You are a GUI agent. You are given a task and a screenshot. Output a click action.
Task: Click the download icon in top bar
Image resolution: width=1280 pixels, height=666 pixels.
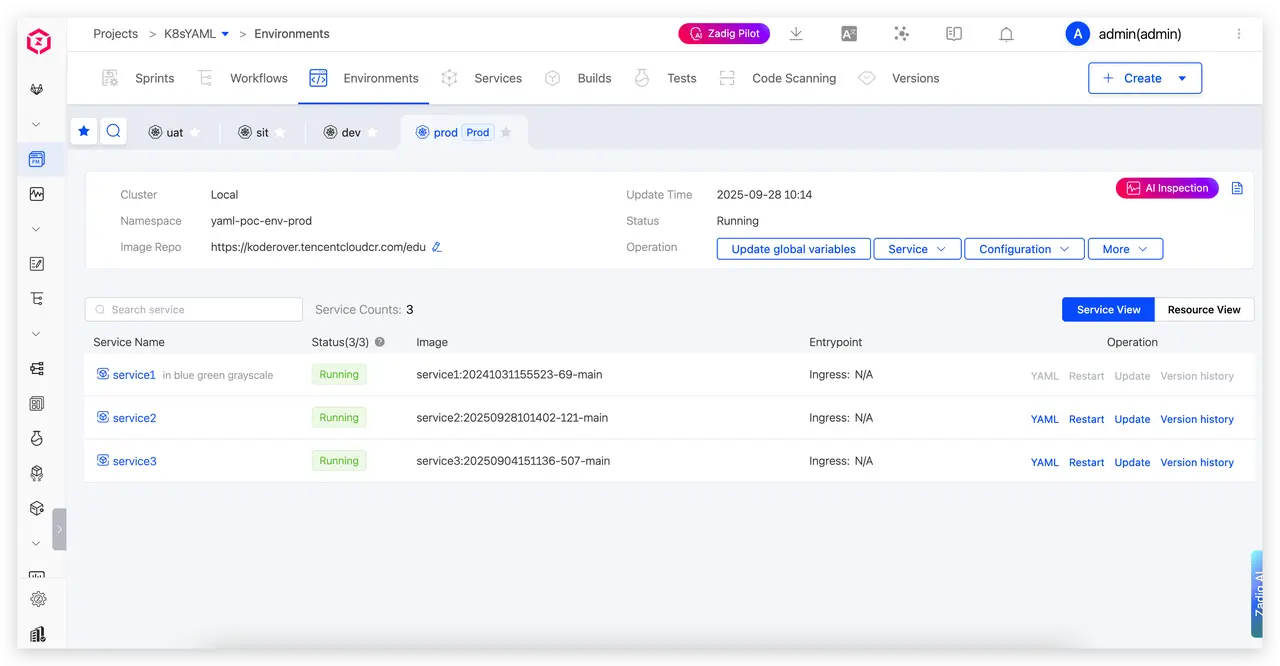point(796,34)
